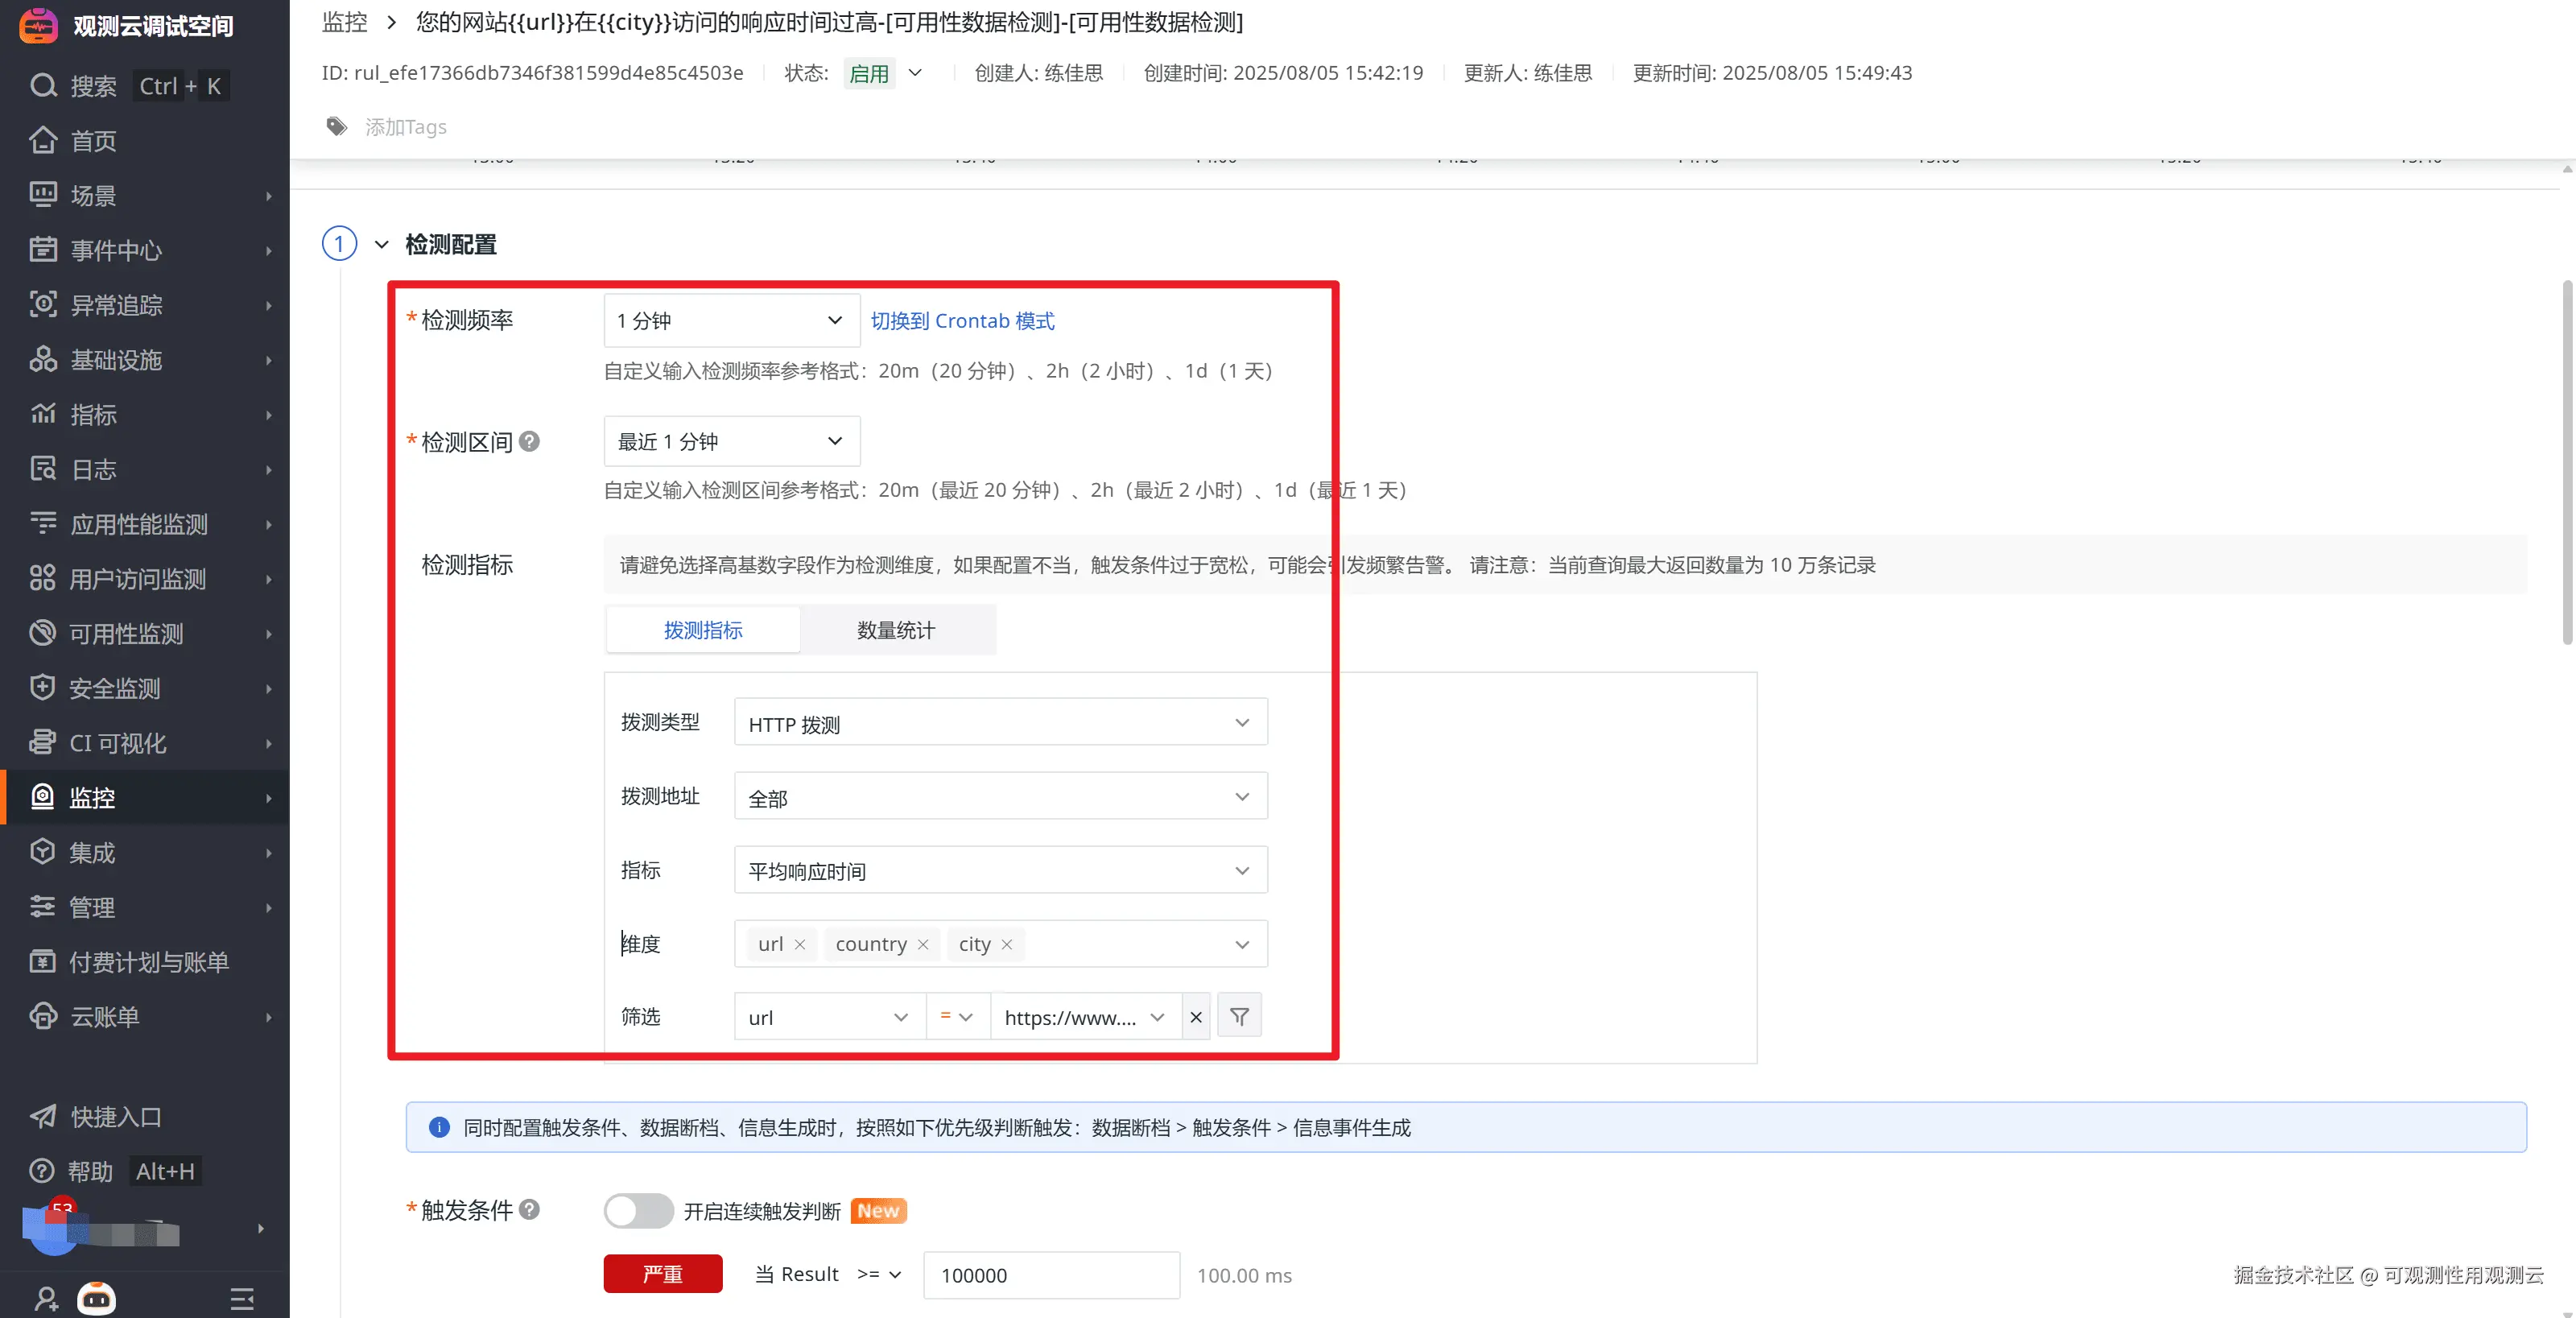Screen dimensions: 2576x1318
Task: Open the 拨测类型 HTTP 拨测 dropdown
Action: click(x=1000, y=723)
